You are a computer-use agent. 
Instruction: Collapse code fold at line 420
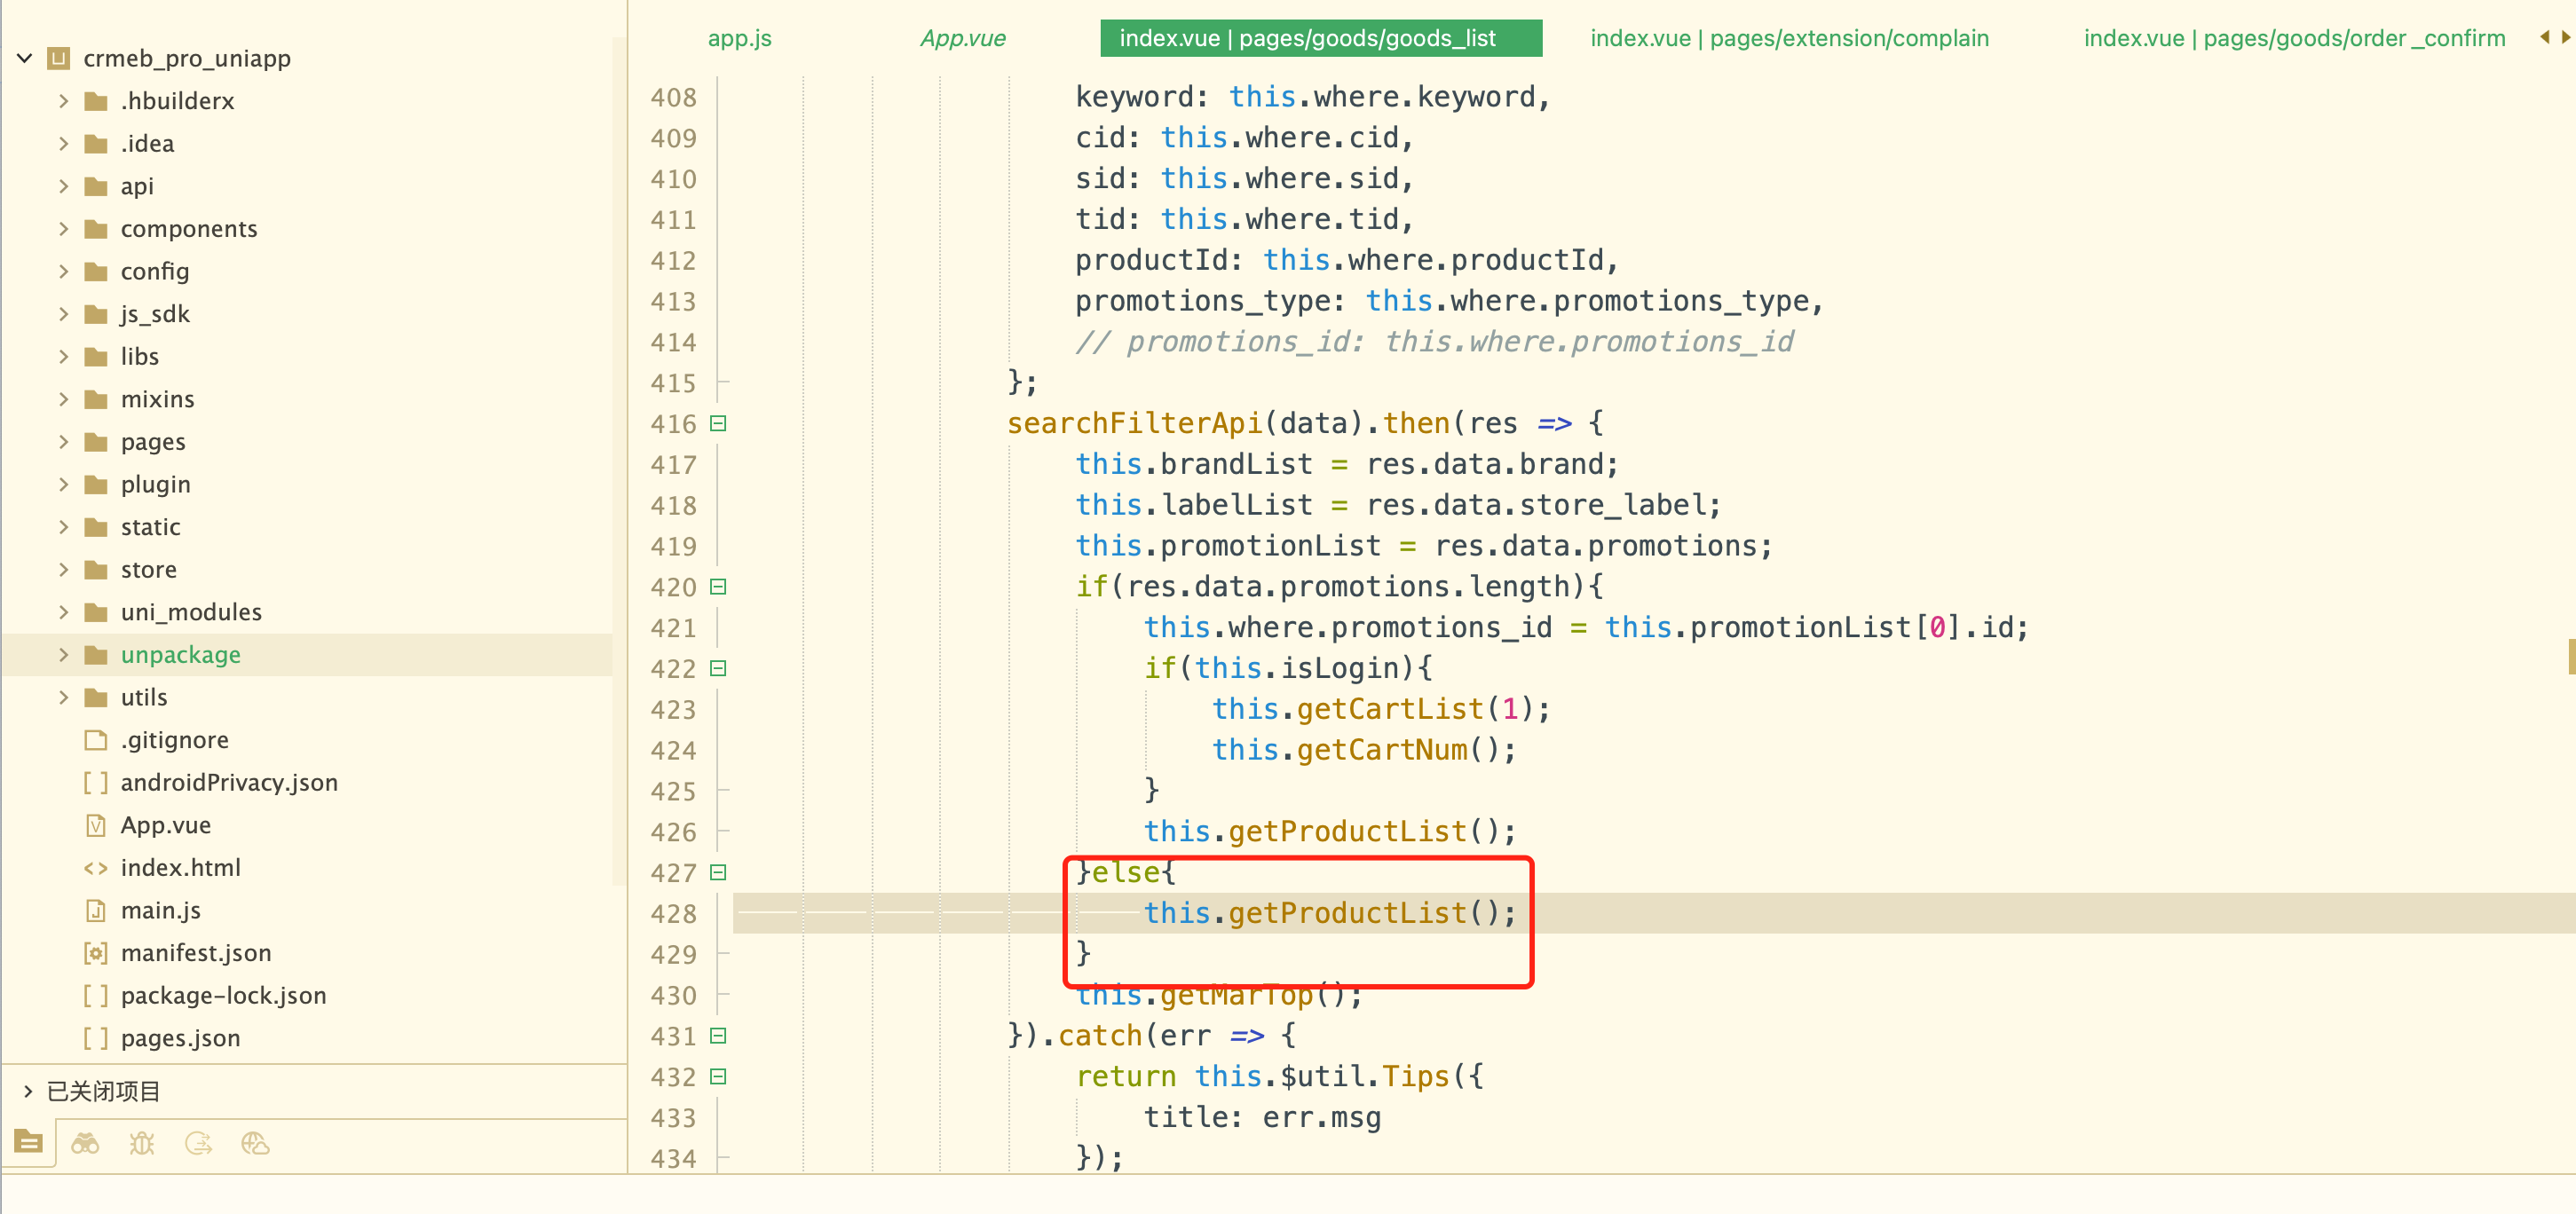718,587
